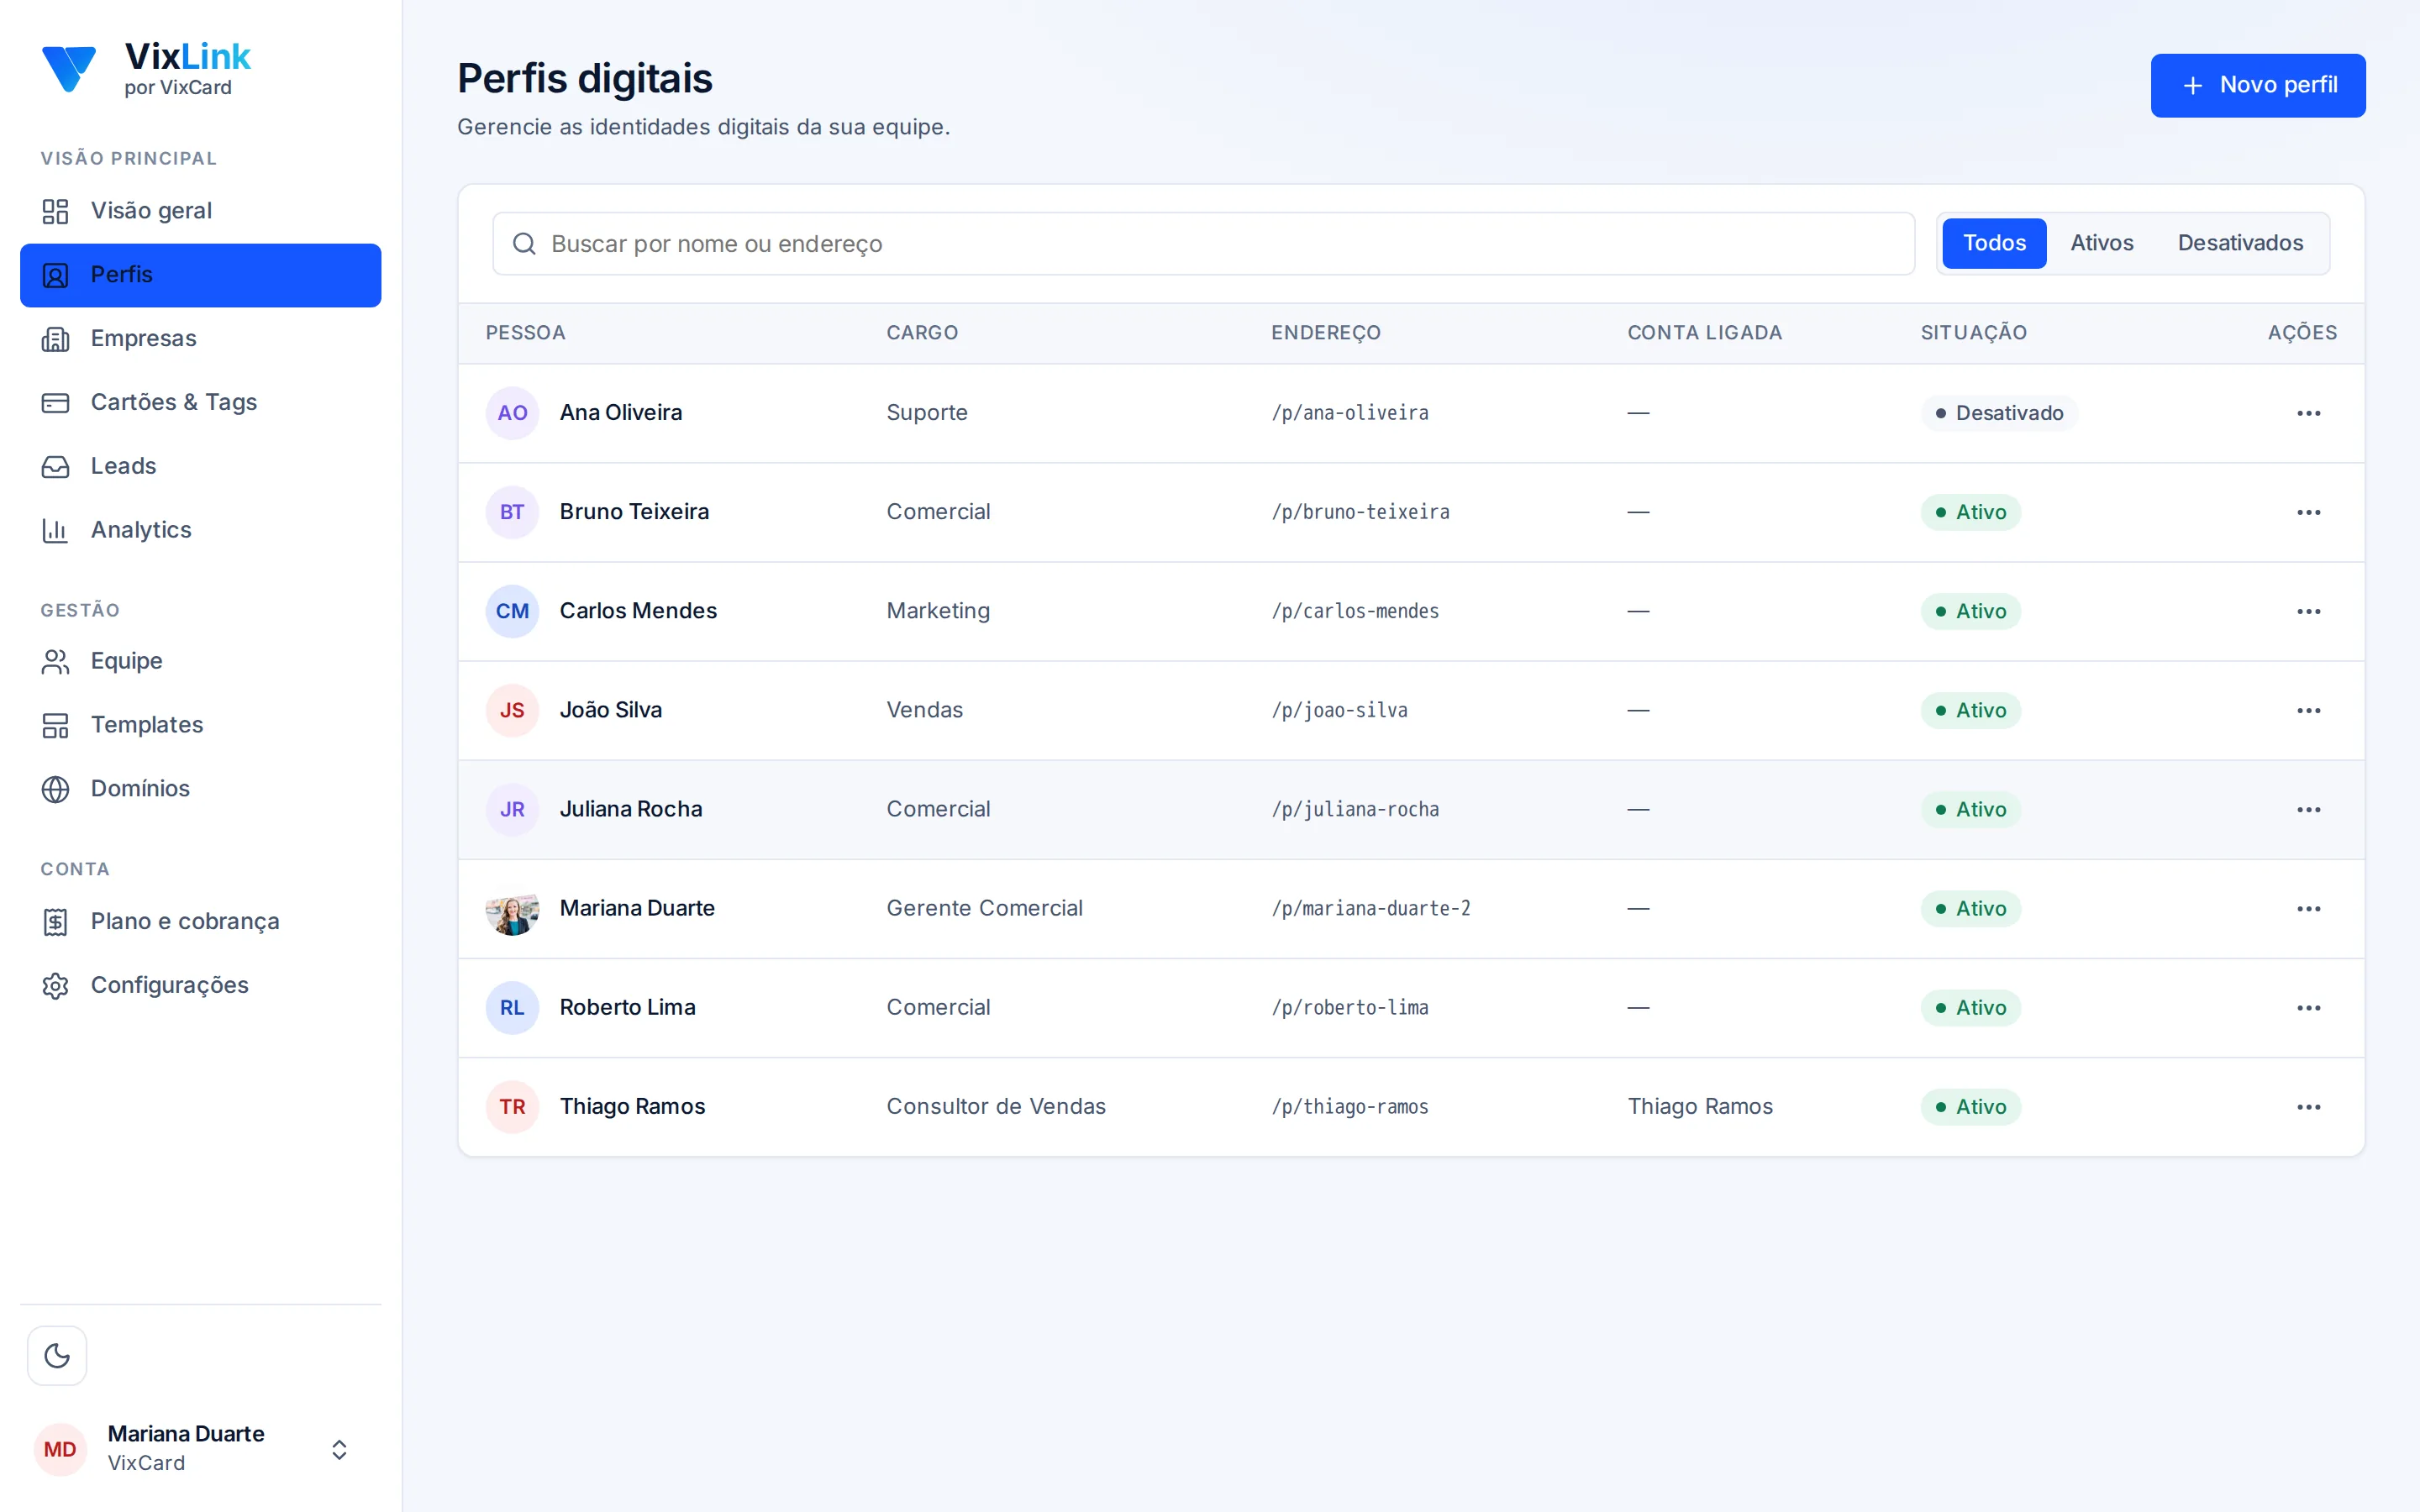This screenshot has height=1512, width=2420.
Task: Click the /p/thiago-ramos address
Action: [x=1349, y=1106]
